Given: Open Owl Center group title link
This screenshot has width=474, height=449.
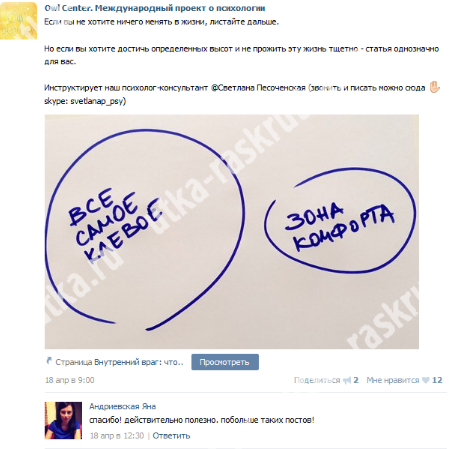Looking at the screenshot, I should (155, 8).
